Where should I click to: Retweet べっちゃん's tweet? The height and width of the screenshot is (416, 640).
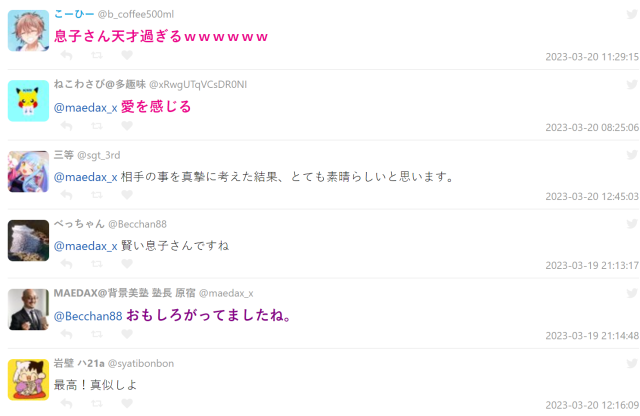click(x=97, y=264)
